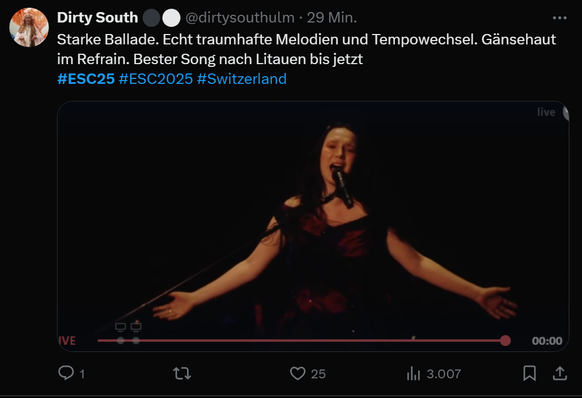View post analytics bar chart icon
582x398 pixels.
coord(413,373)
